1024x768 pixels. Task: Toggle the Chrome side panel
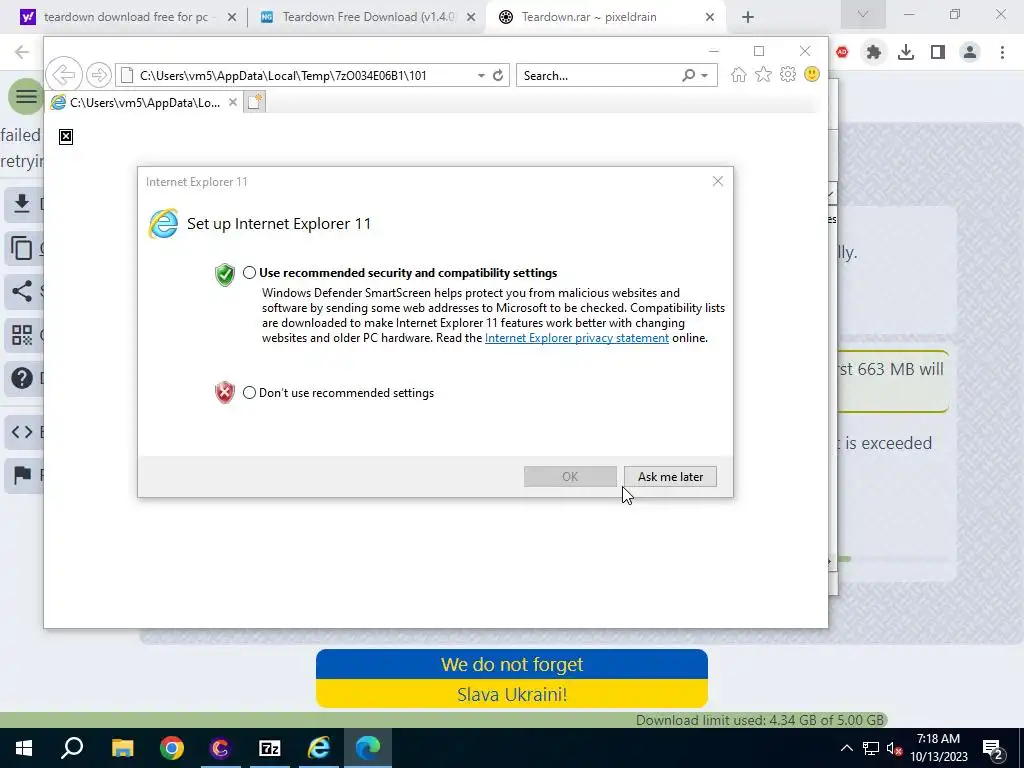point(938,52)
